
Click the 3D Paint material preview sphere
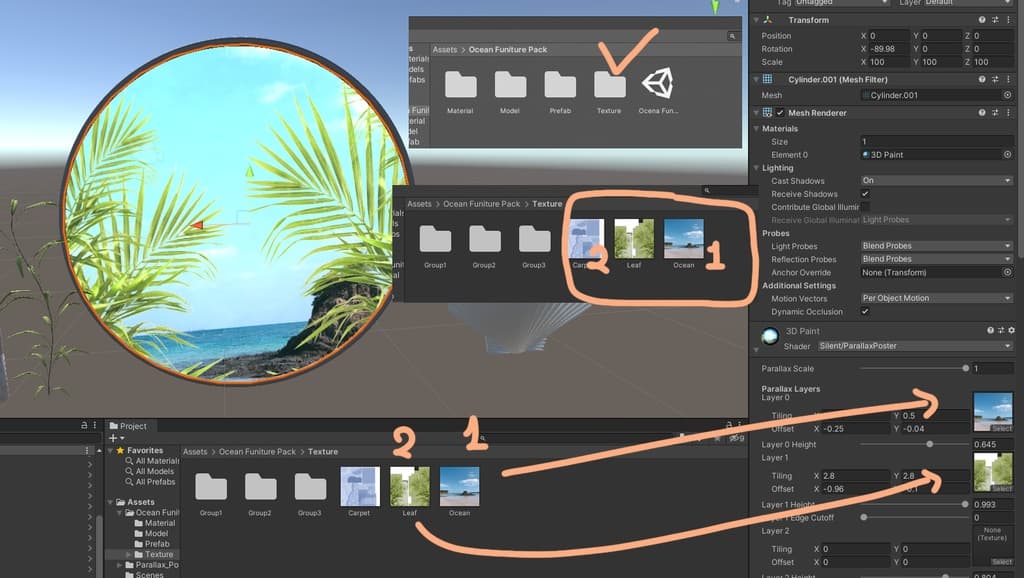(770, 336)
